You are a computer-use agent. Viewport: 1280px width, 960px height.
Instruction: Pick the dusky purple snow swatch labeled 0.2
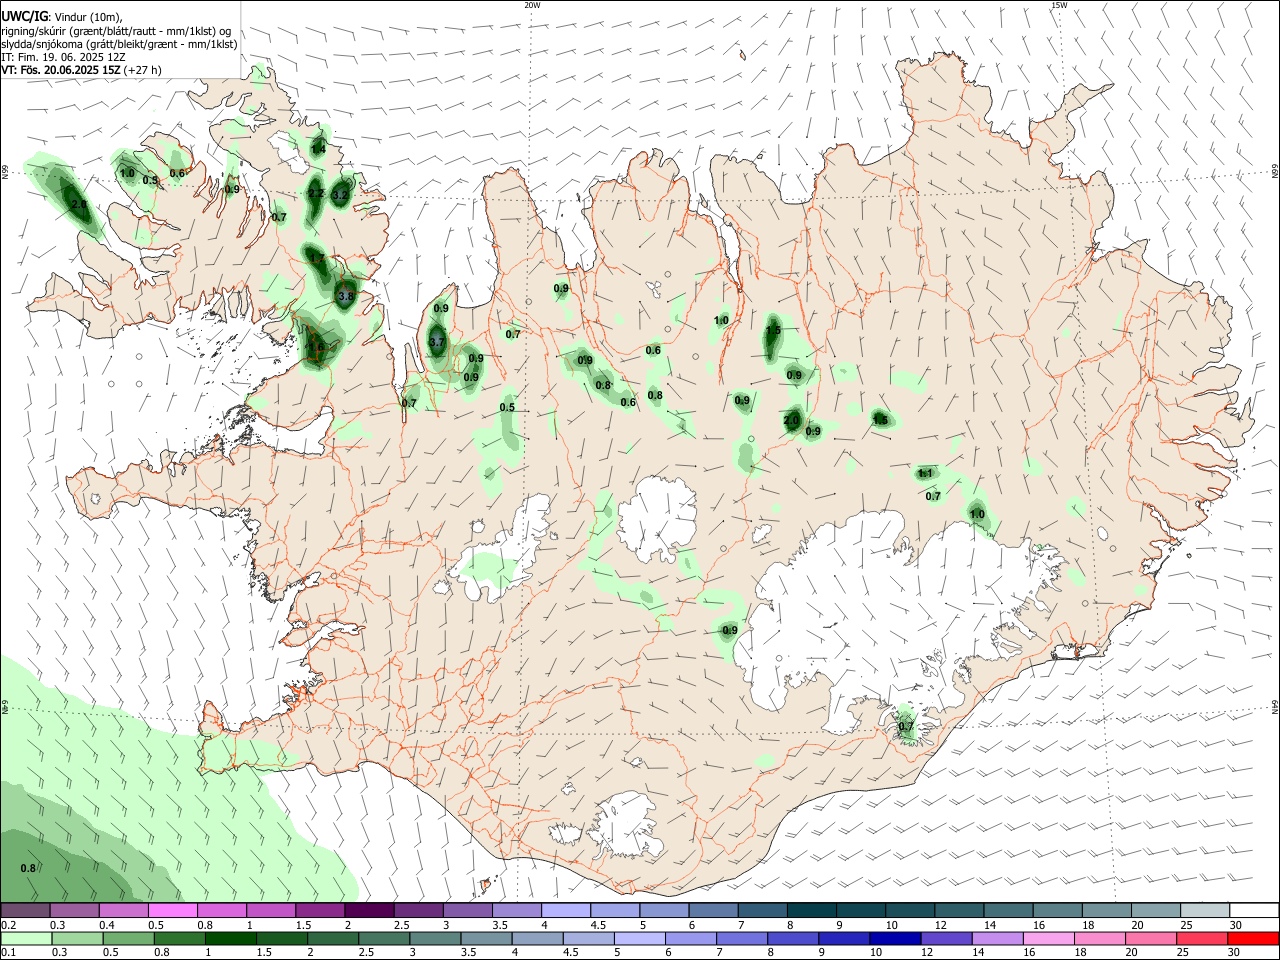pyautogui.click(x=25, y=910)
